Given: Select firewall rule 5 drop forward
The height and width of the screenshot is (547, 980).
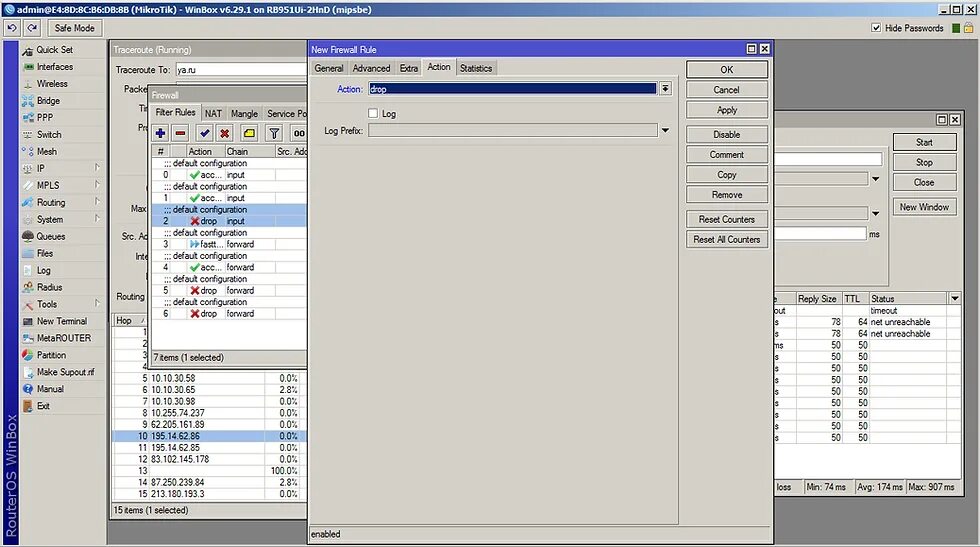Looking at the screenshot, I should tap(229, 291).
